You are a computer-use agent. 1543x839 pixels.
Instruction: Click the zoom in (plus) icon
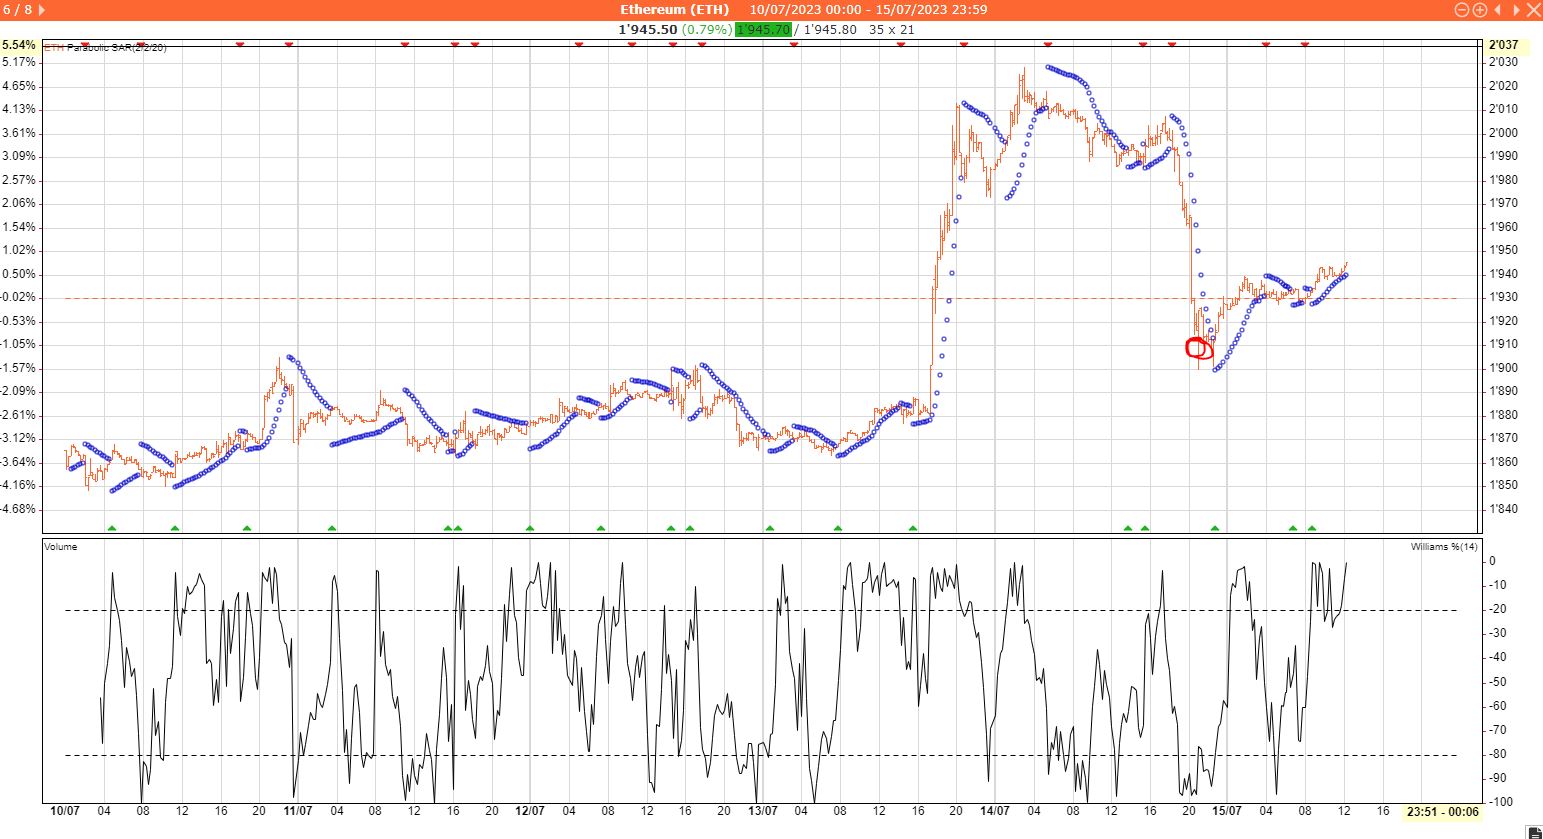[x=1478, y=10]
